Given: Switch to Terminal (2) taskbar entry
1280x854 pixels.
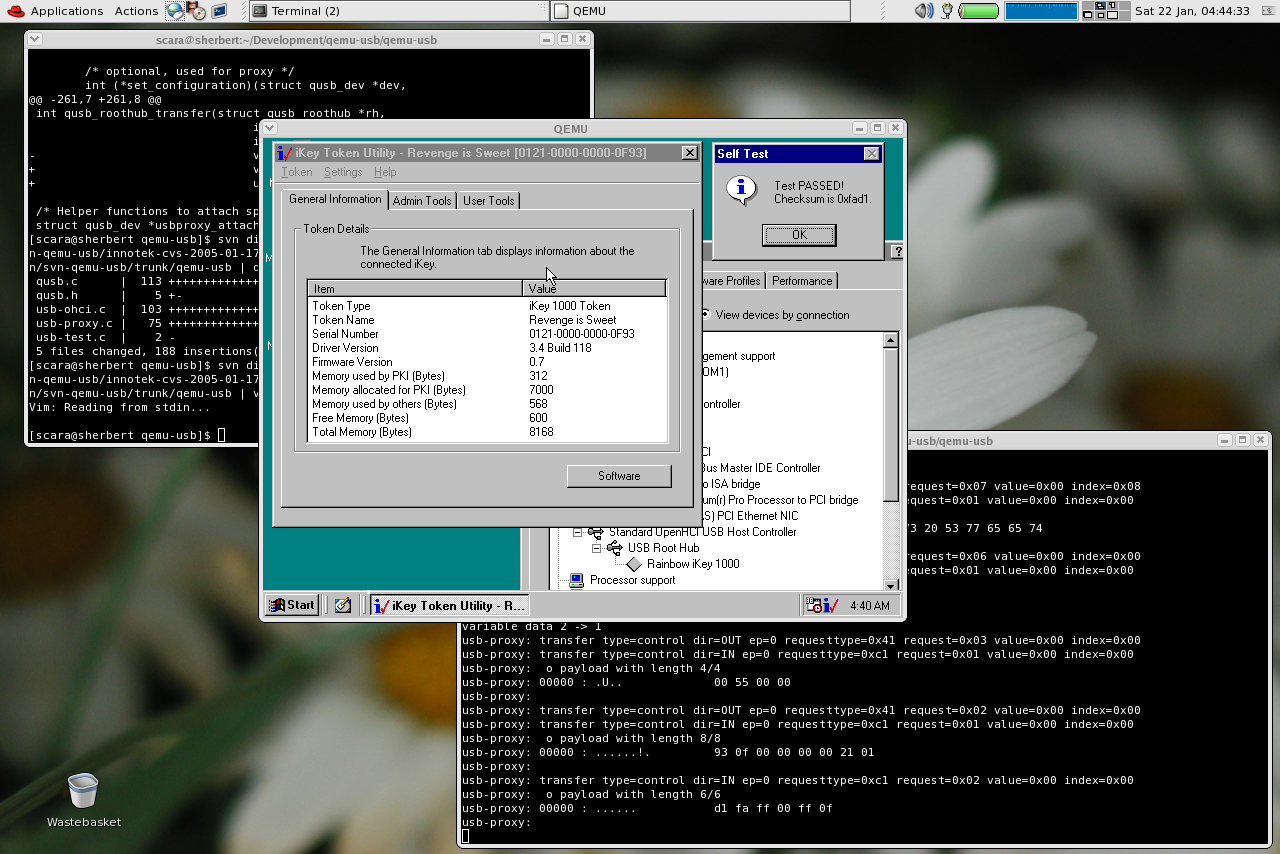Looking at the screenshot, I should pyautogui.click(x=397, y=11).
